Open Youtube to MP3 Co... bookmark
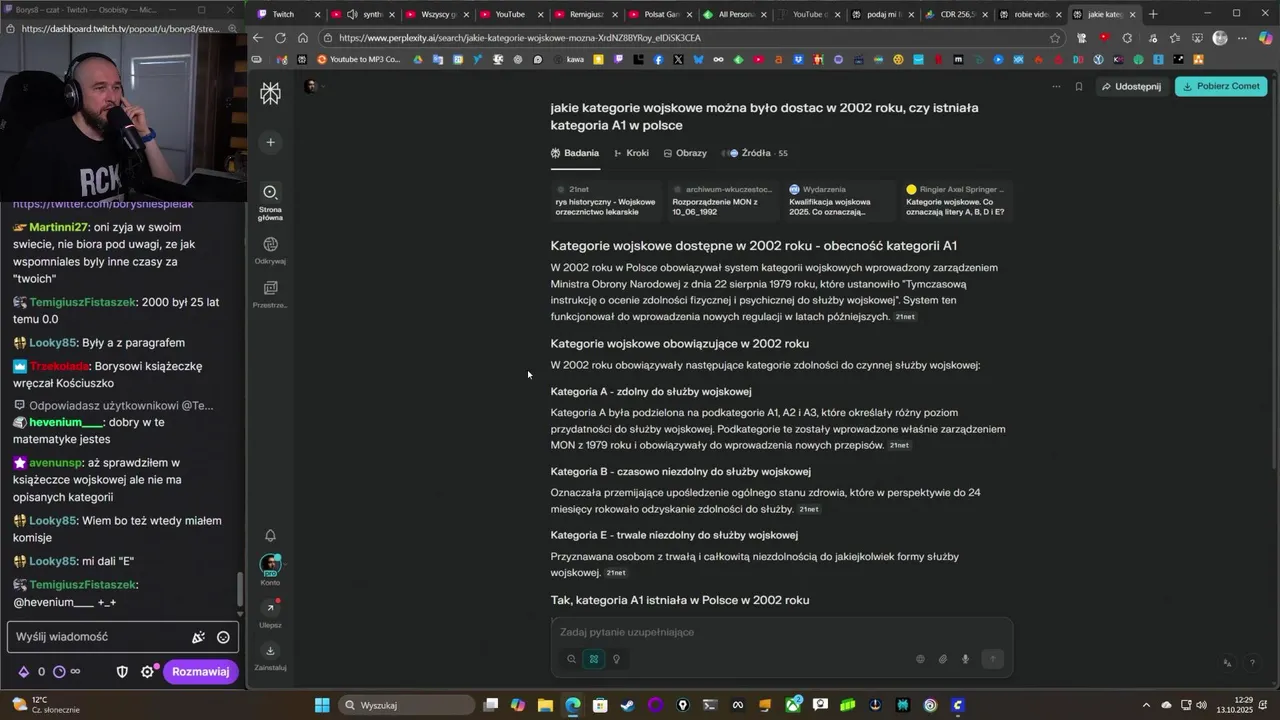 point(359,59)
